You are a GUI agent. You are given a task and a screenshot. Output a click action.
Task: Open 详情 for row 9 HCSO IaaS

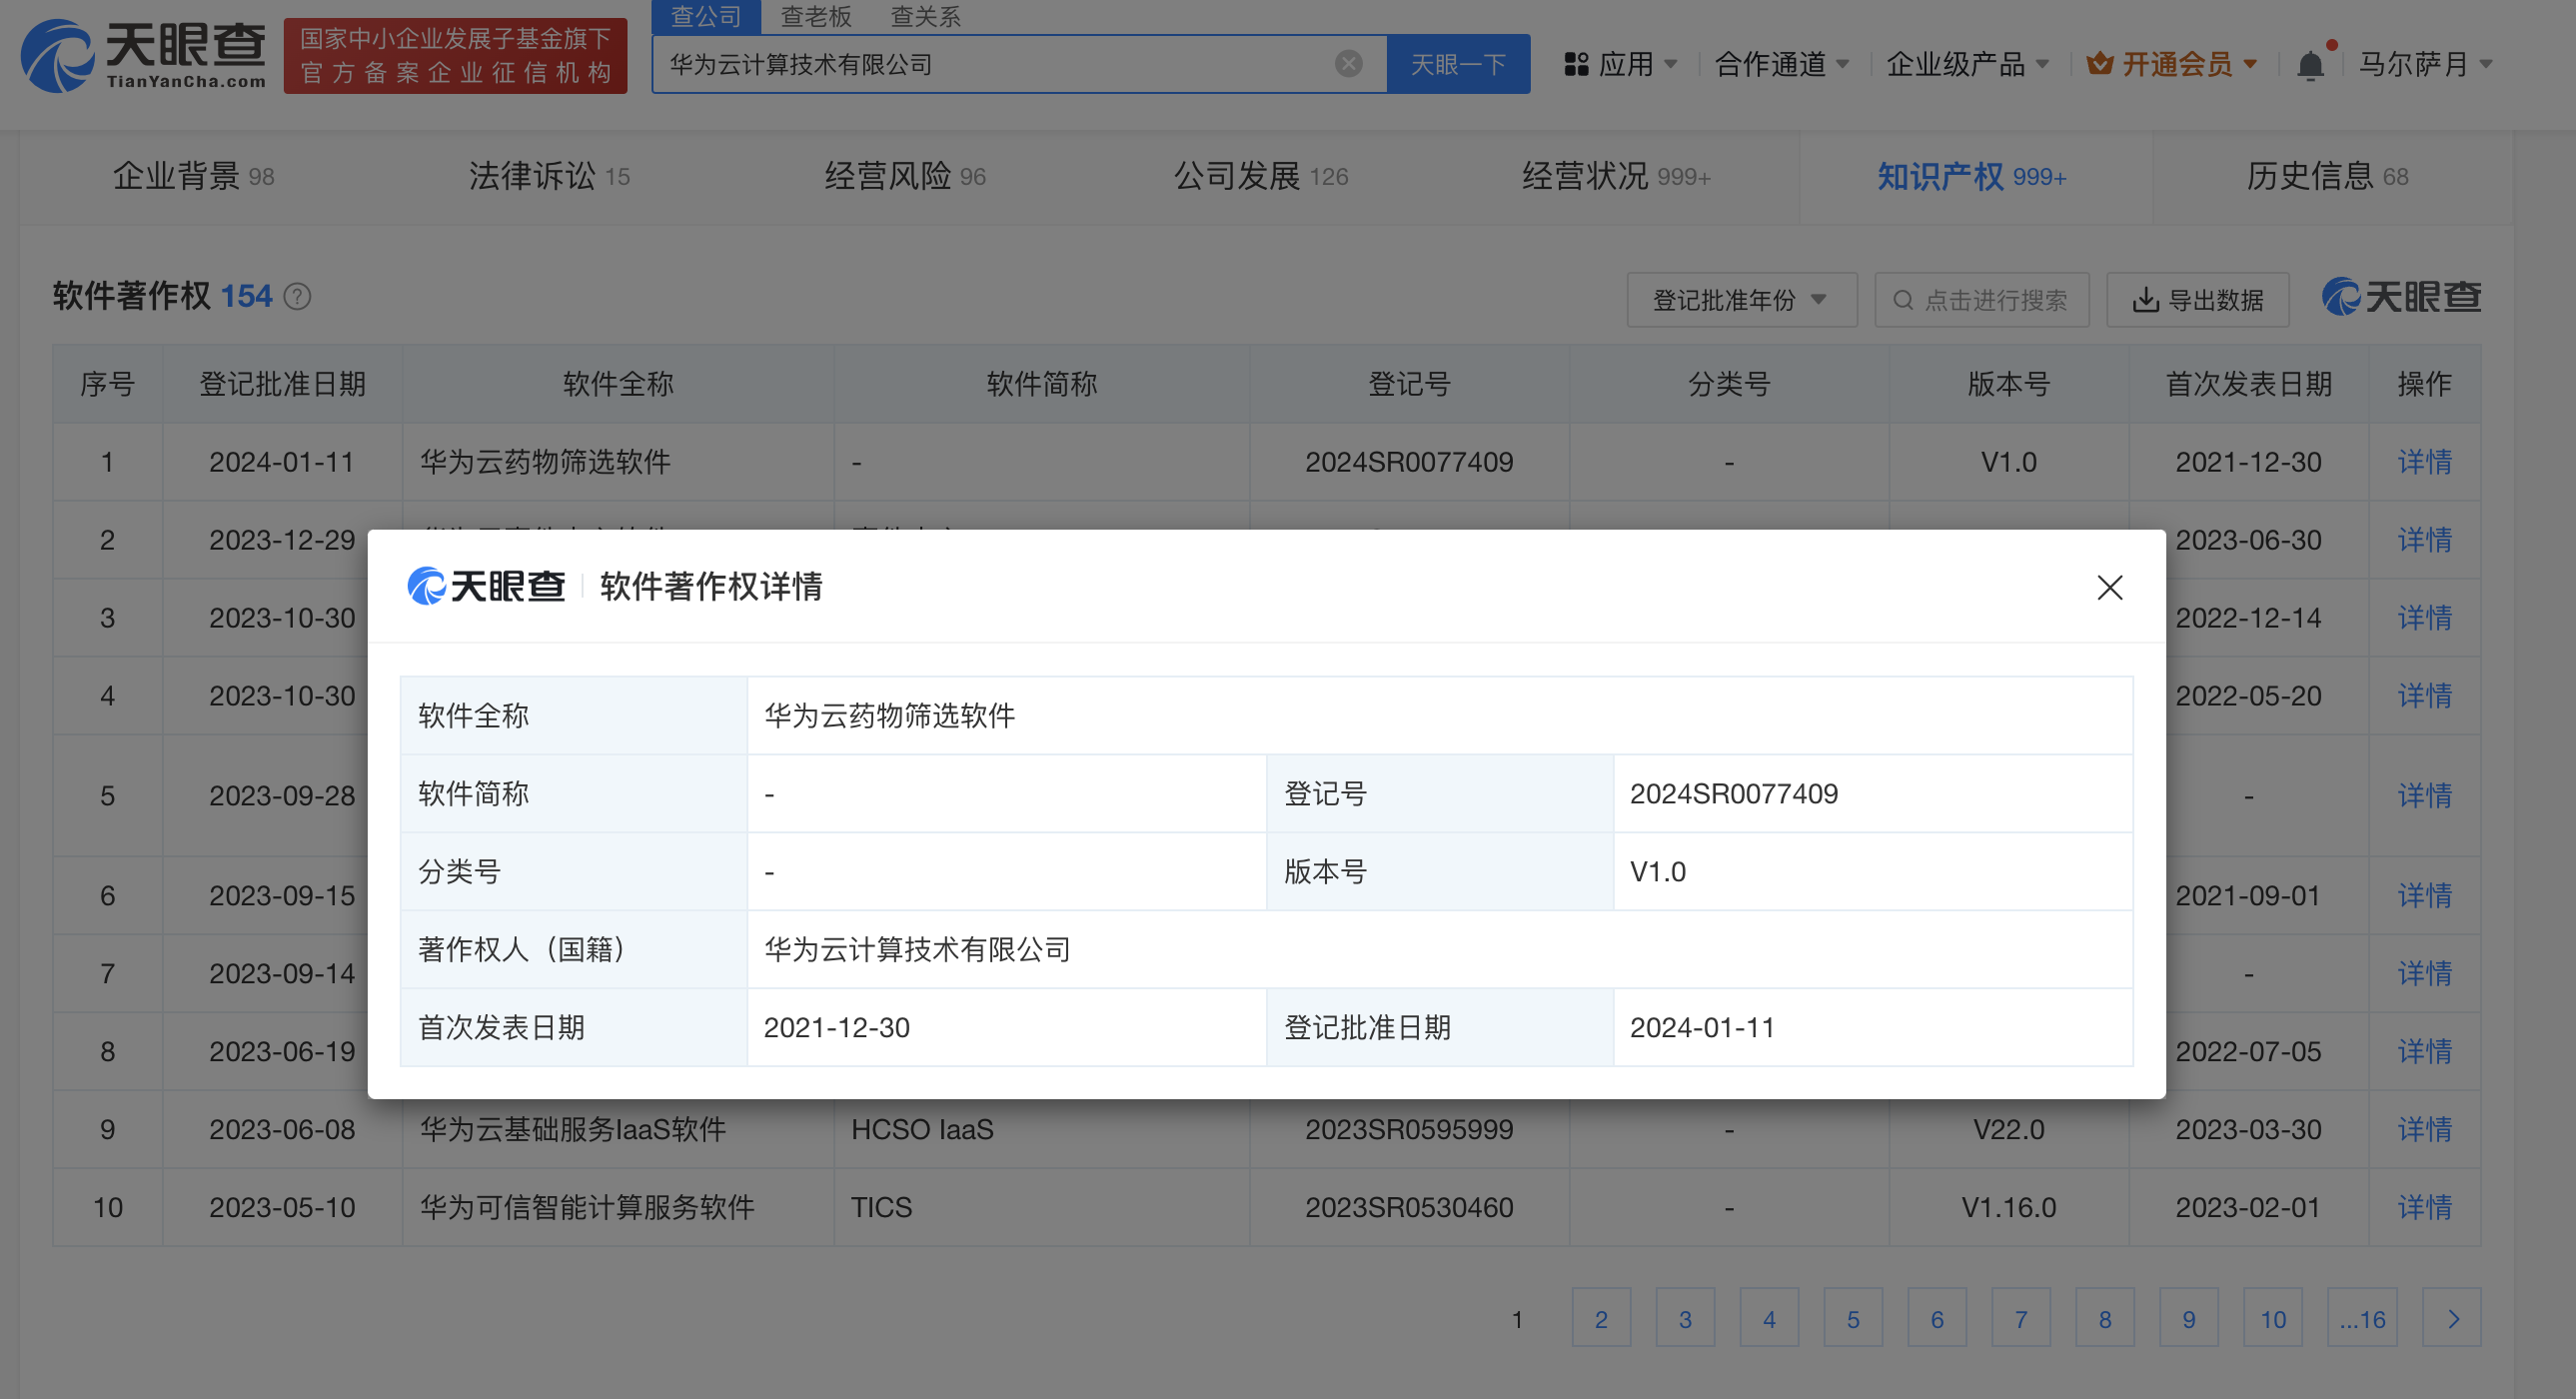2424,1130
